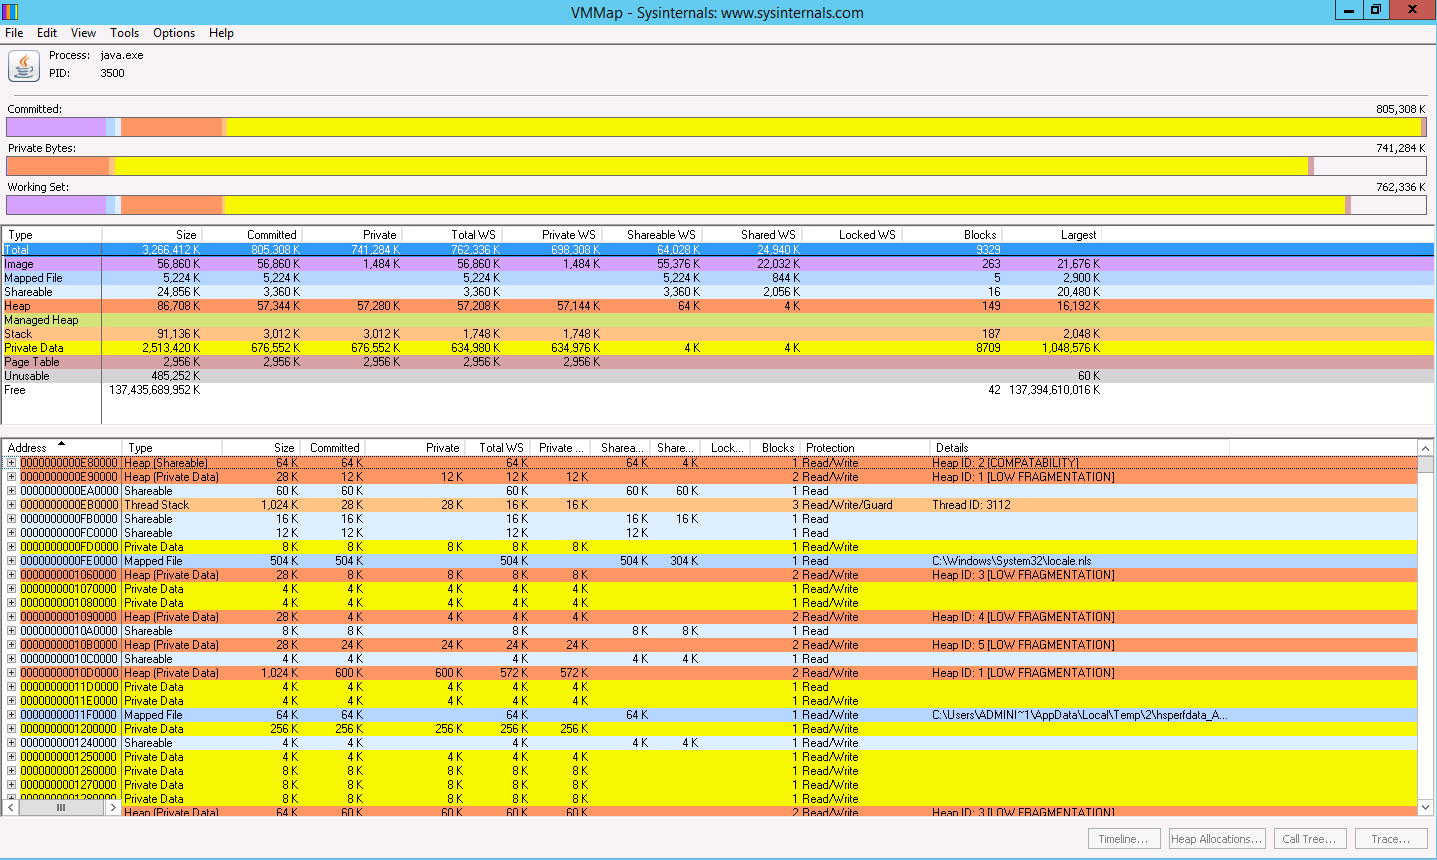Select the Heap ID: 5 [LOW FRAGMENTATION] entry

(x=1023, y=645)
